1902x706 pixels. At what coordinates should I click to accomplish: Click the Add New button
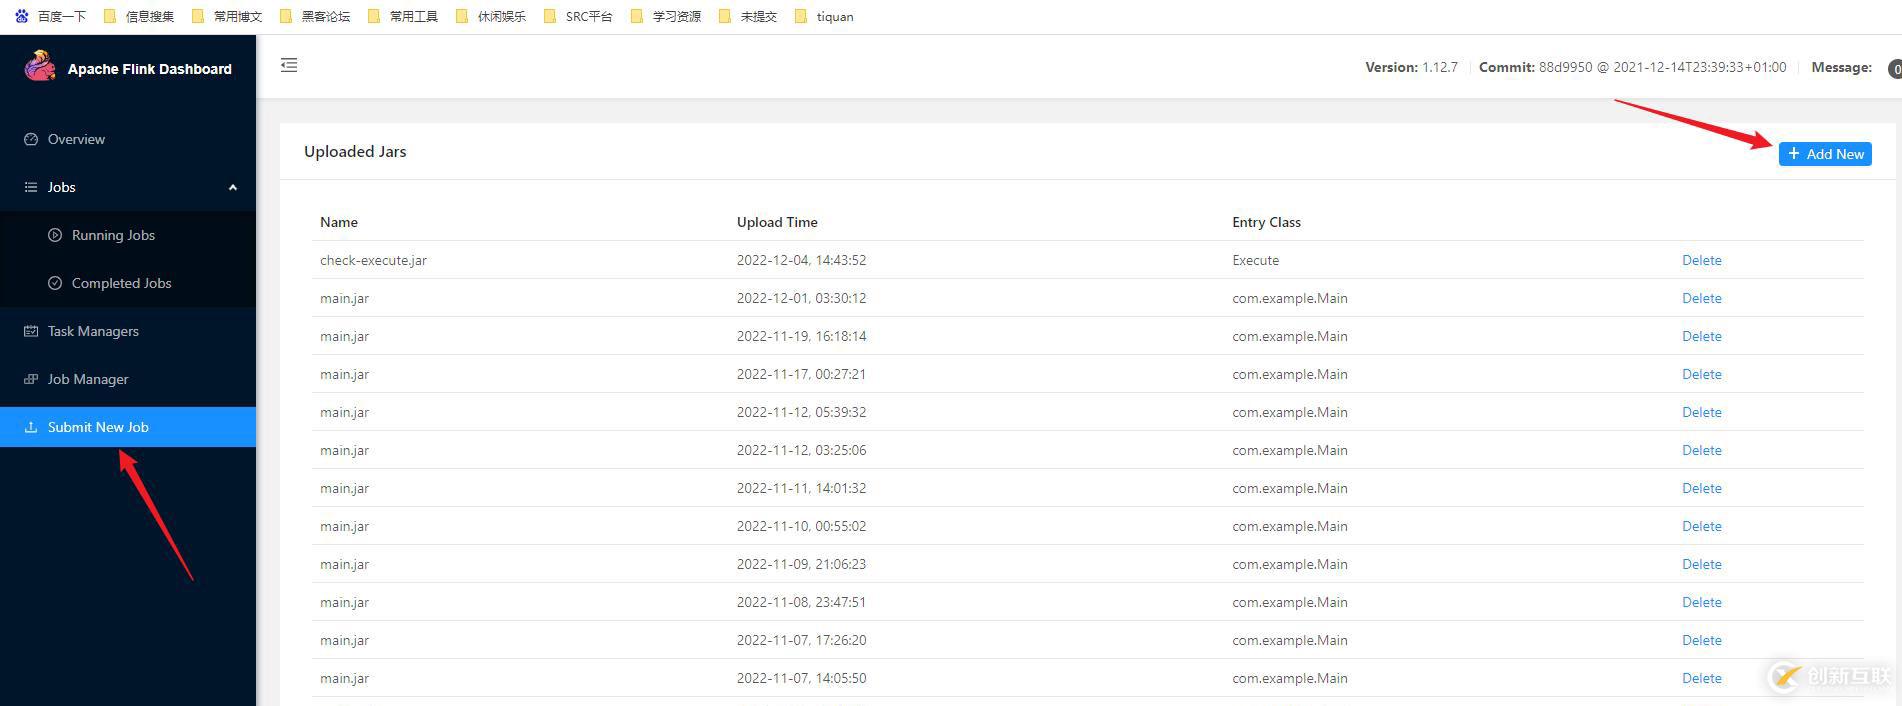coord(1825,154)
